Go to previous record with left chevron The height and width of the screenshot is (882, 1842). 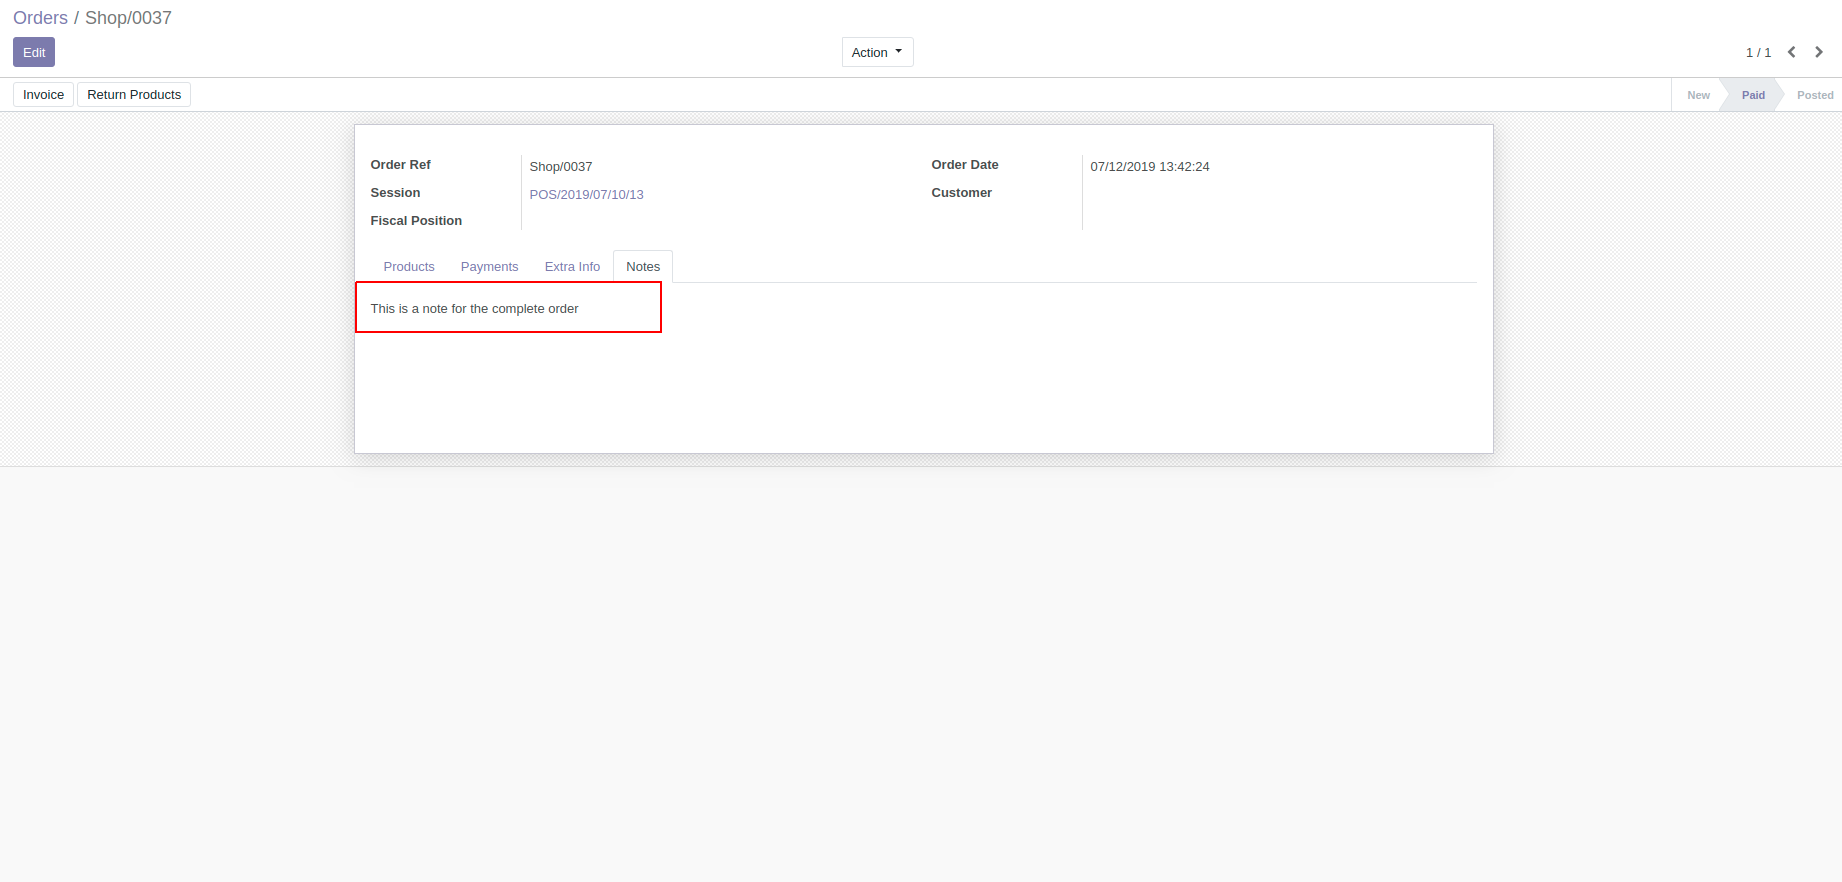(x=1792, y=52)
